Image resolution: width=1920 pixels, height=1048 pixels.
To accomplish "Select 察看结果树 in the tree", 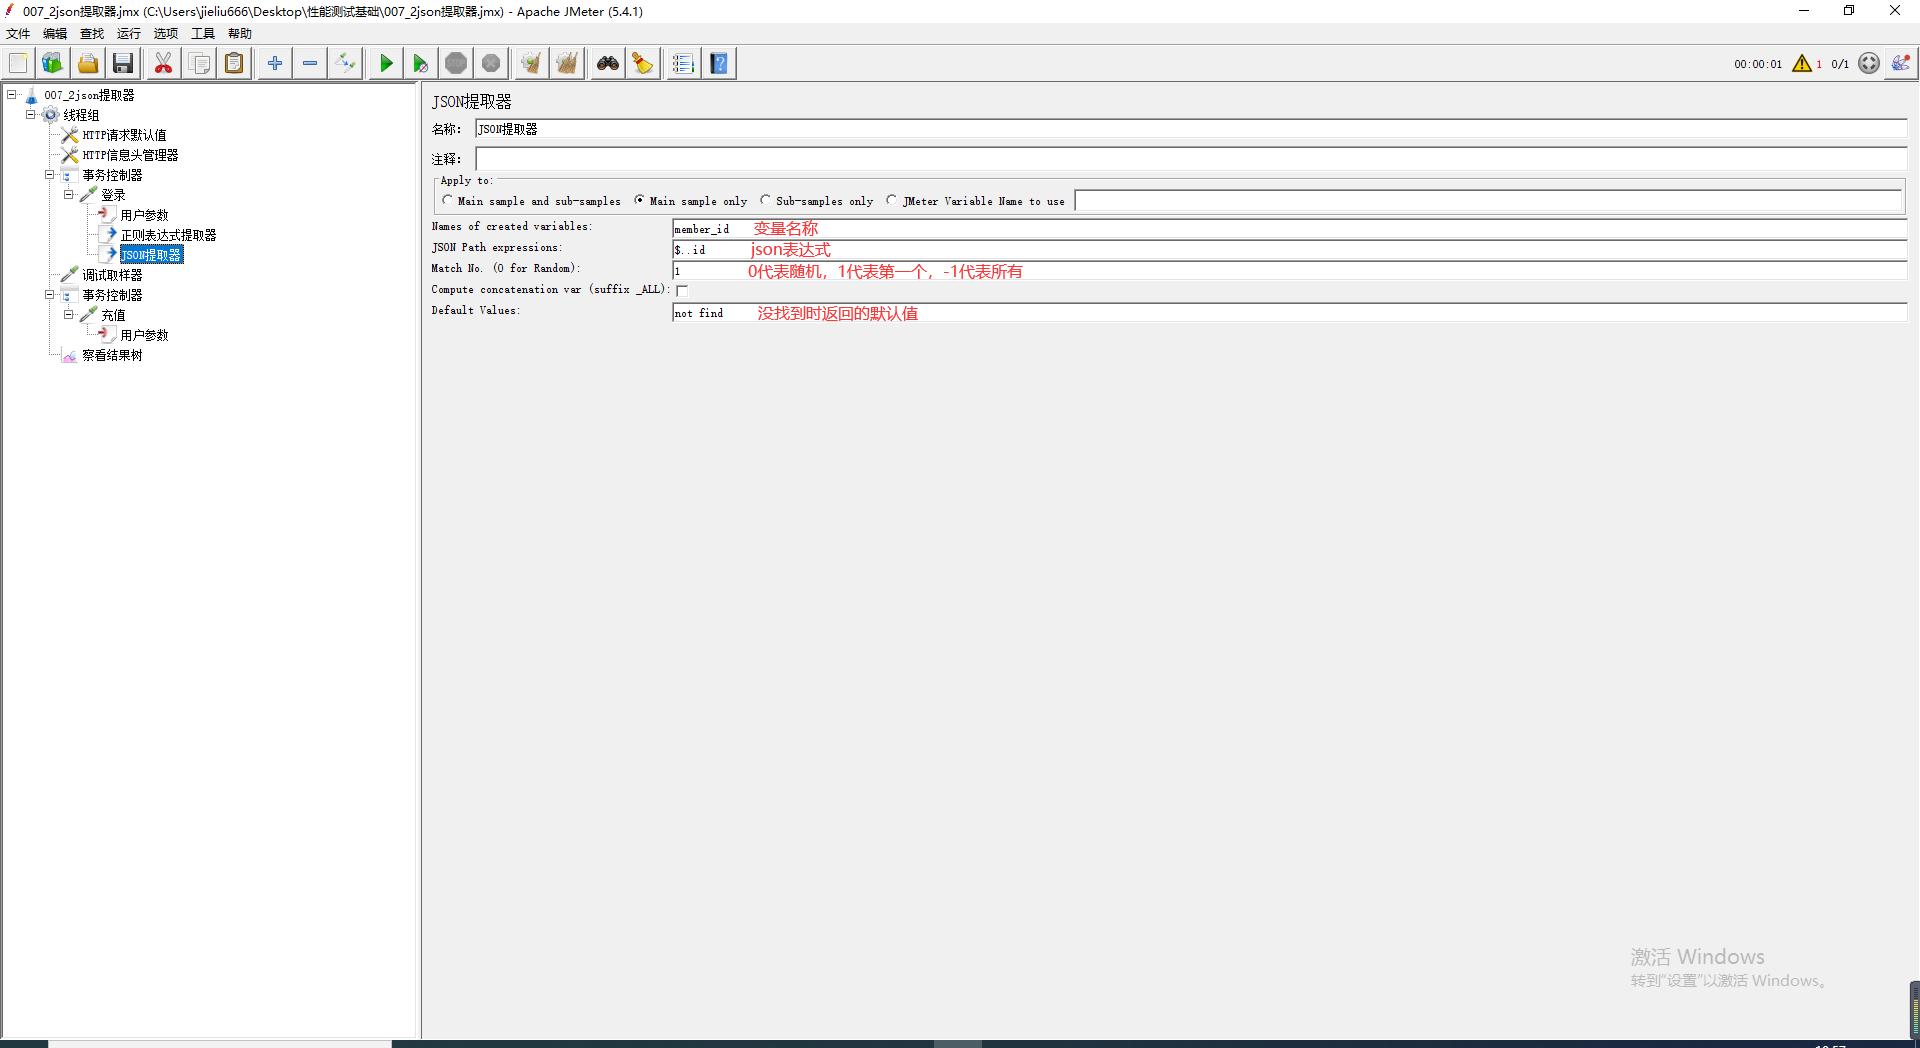I will (x=112, y=355).
